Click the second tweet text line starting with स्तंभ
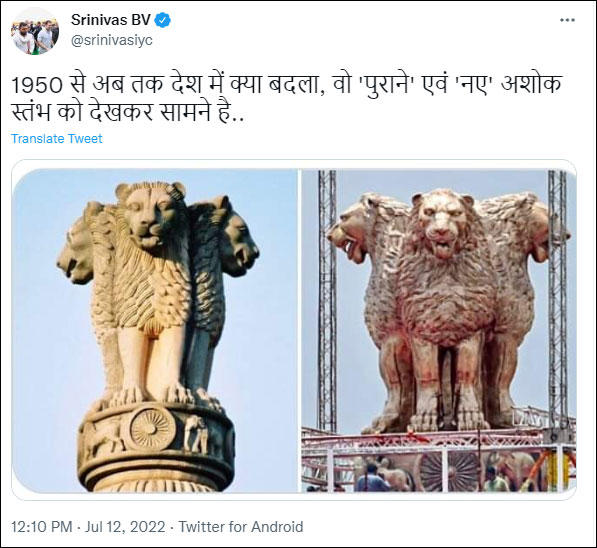The image size is (597, 548). (128, 112)
